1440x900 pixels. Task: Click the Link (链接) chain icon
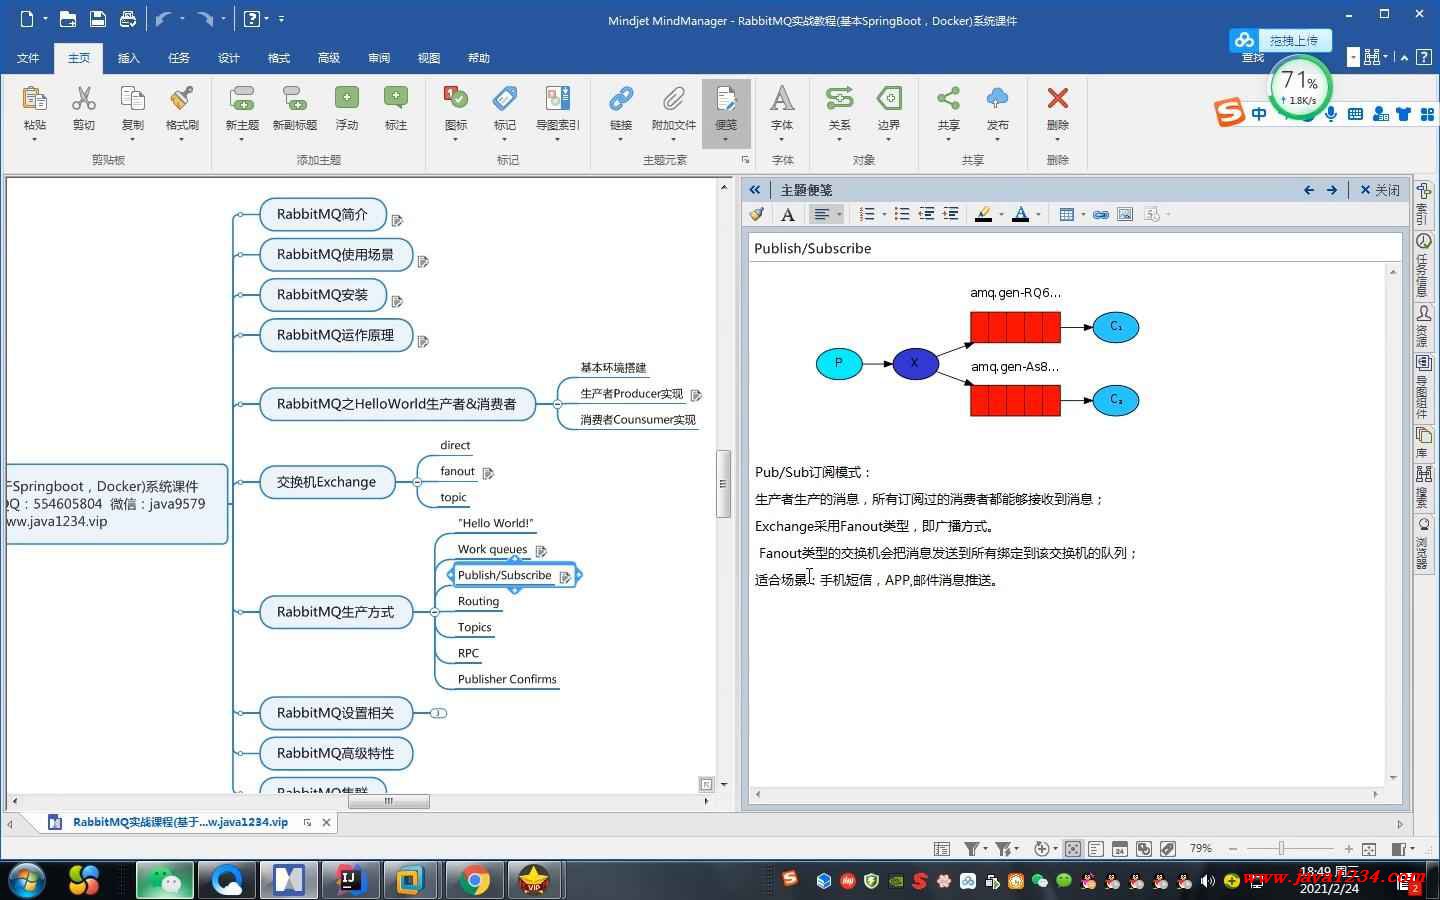621,99
